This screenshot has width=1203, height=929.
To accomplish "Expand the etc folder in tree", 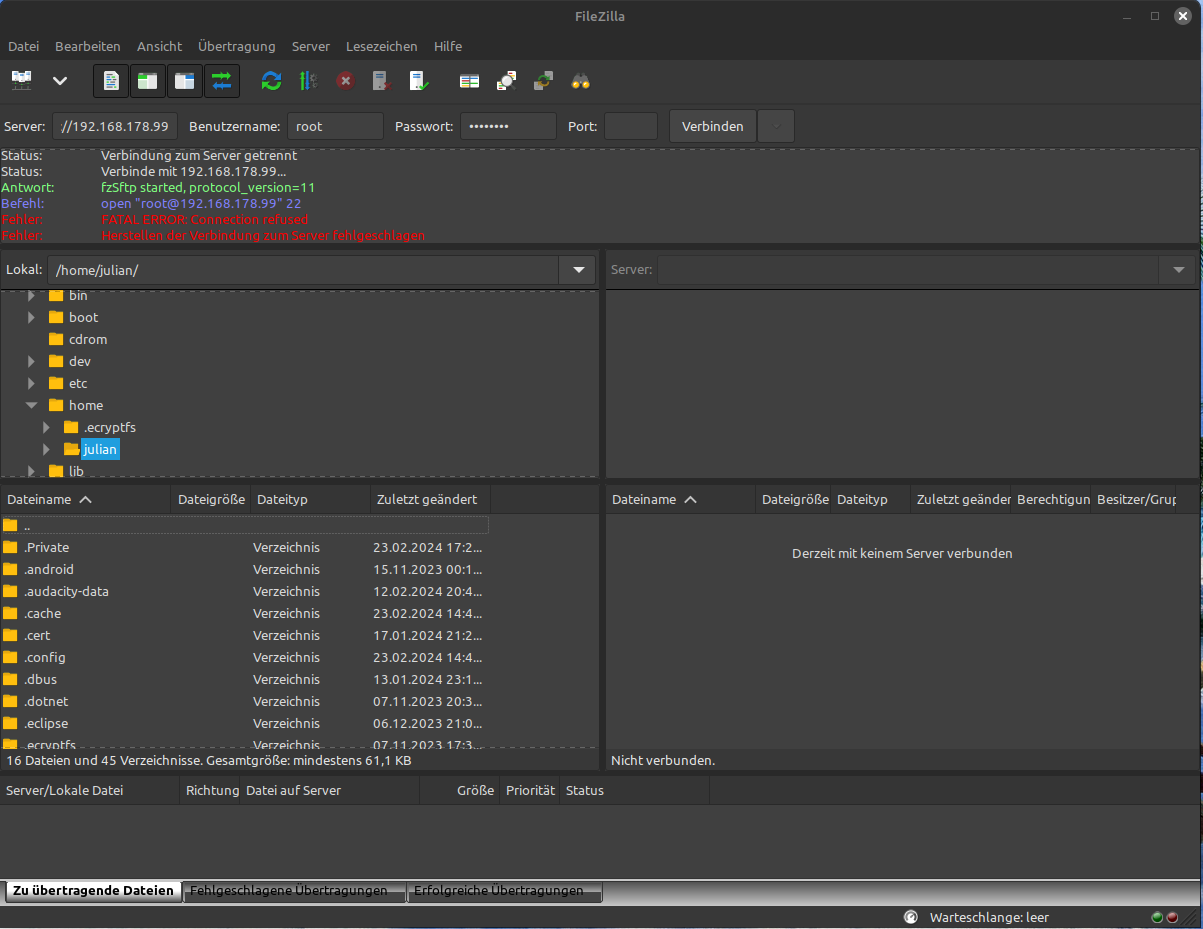I will coord(31,383).
